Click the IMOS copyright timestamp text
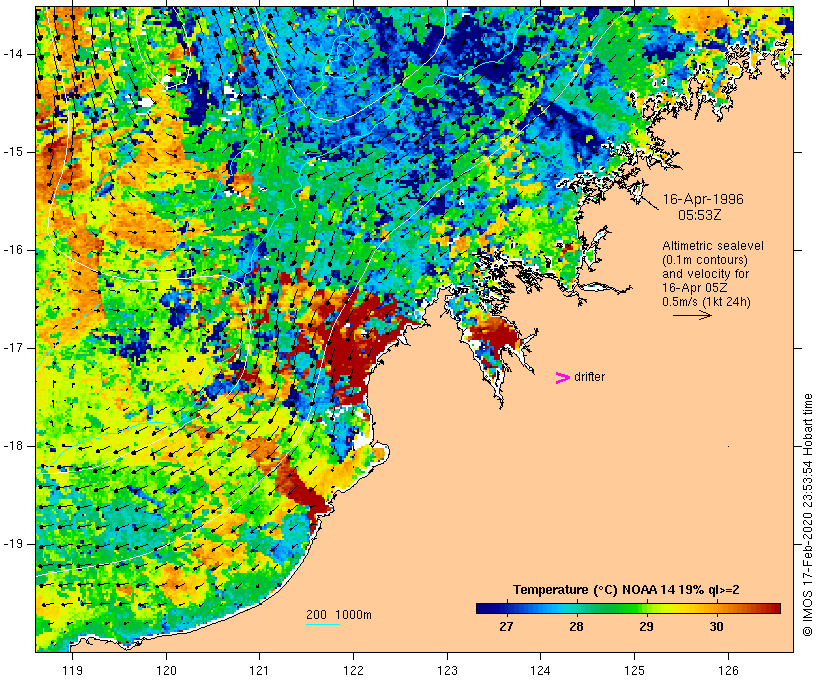820x680 pixels. pyautogui.click(x=807, y=515)
